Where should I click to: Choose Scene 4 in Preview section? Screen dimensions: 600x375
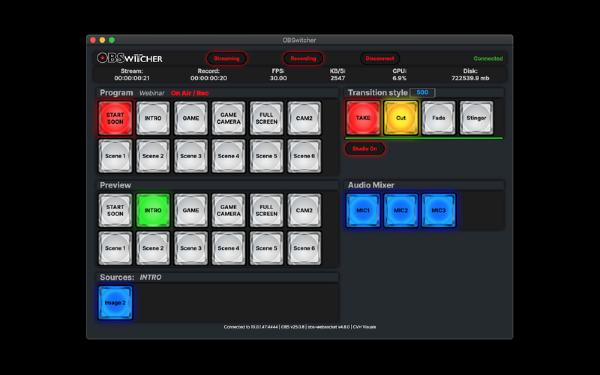(228, 248)
